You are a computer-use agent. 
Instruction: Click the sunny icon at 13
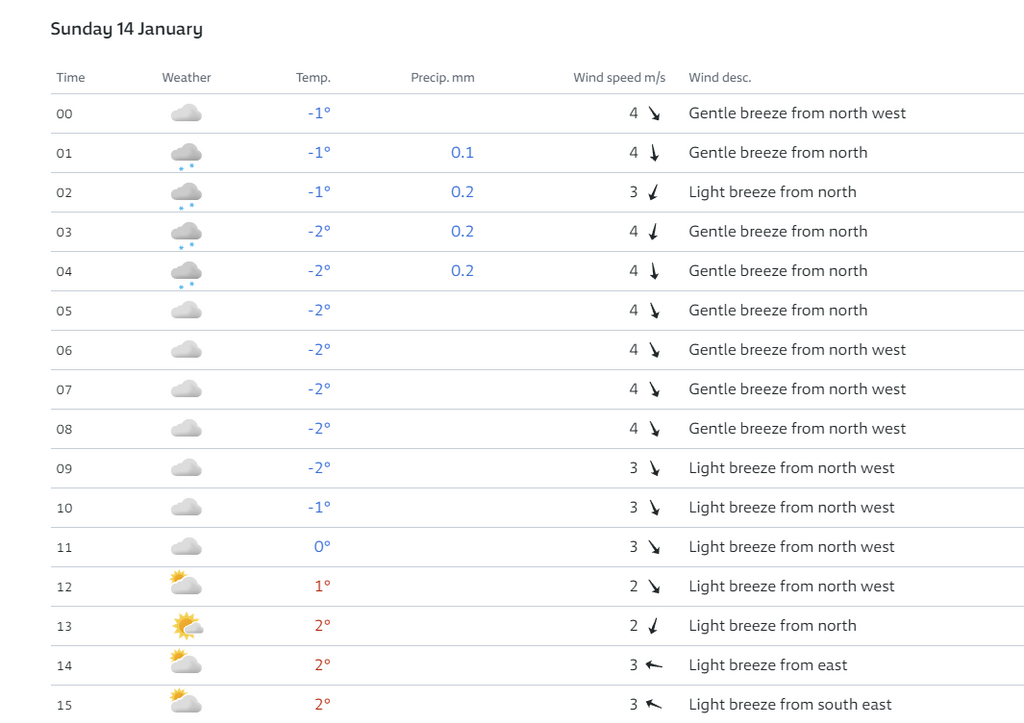click(187, 626)
